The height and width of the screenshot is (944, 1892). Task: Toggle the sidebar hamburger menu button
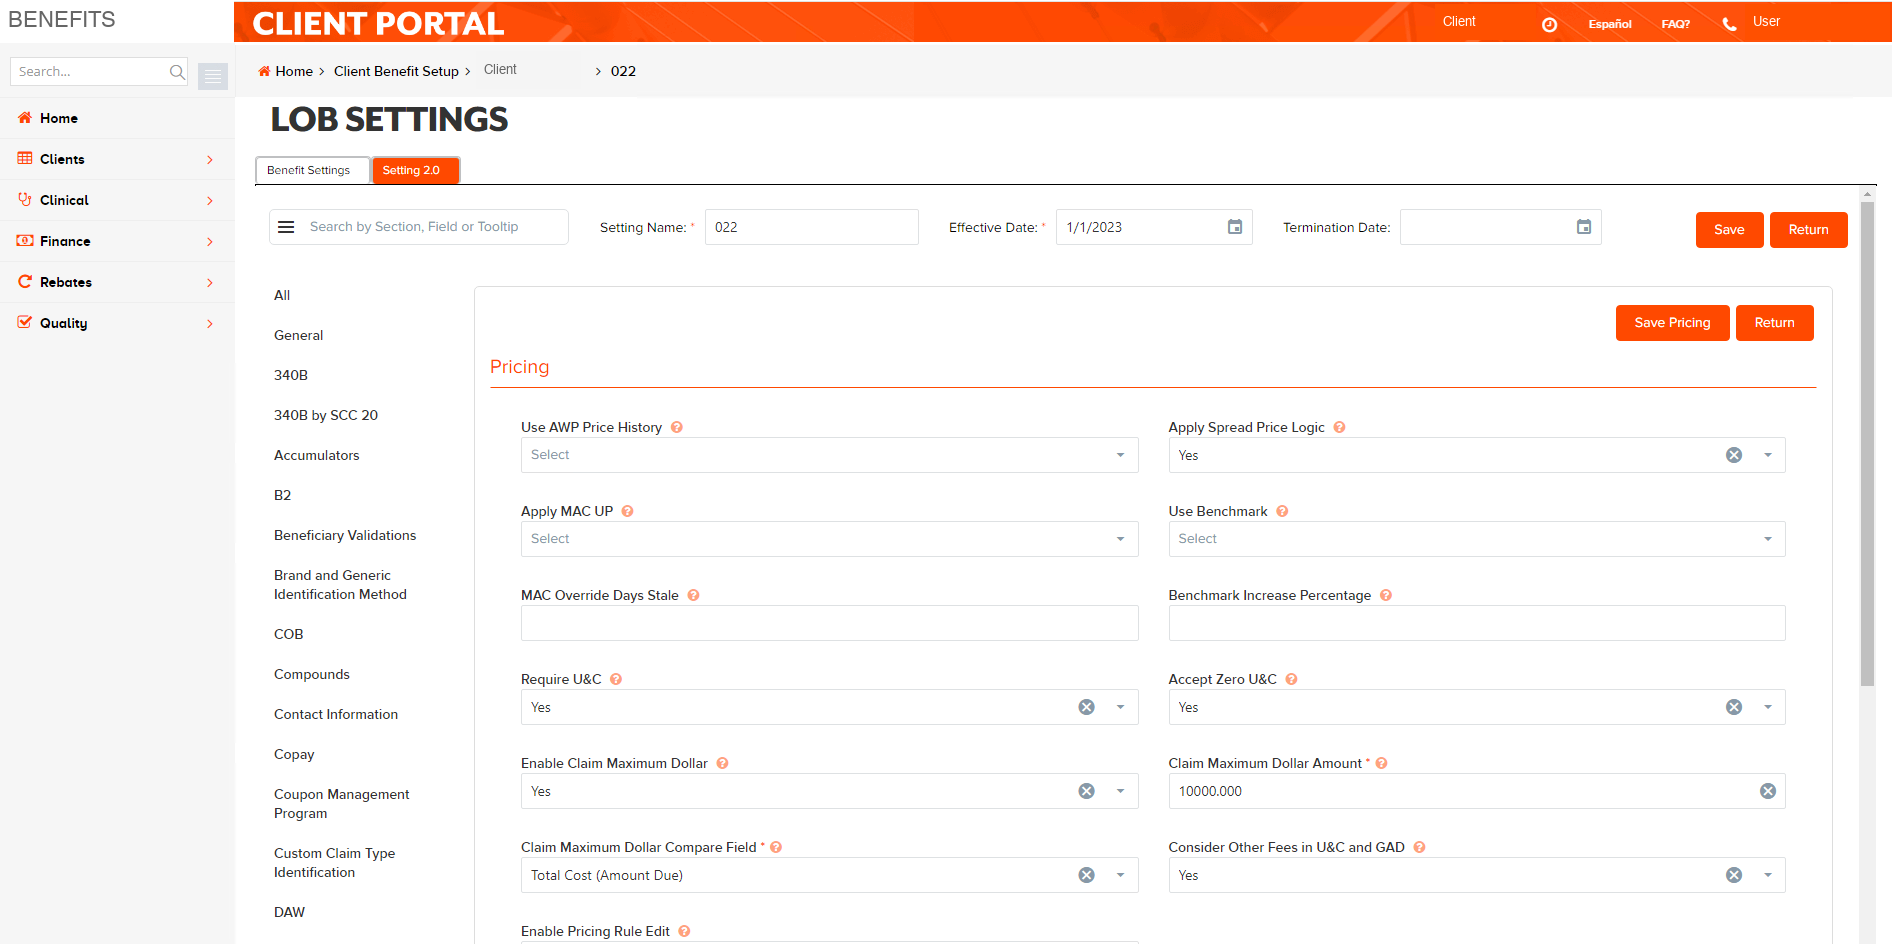[213, 76]
